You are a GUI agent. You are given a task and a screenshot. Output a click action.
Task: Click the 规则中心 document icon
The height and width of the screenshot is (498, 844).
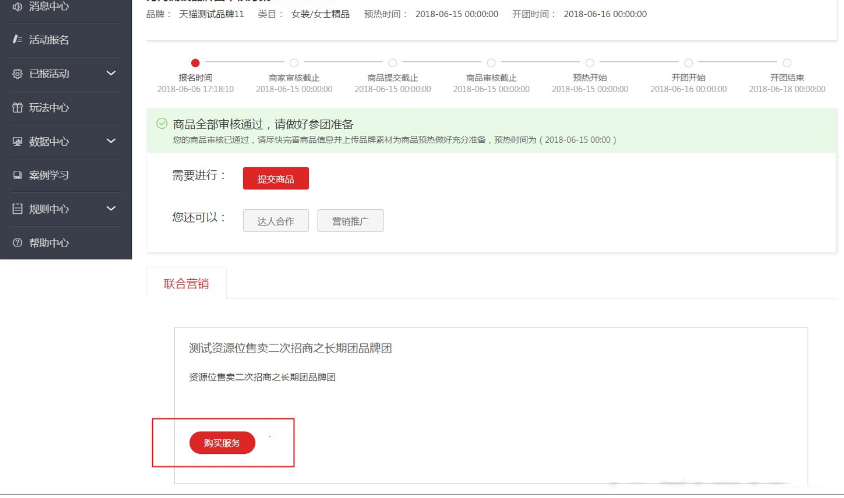[17, 209]
